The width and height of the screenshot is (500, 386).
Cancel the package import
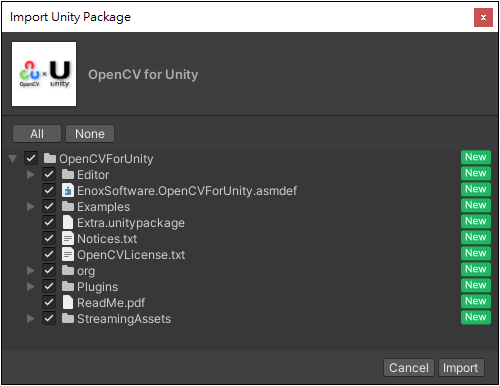pos(409,368)
